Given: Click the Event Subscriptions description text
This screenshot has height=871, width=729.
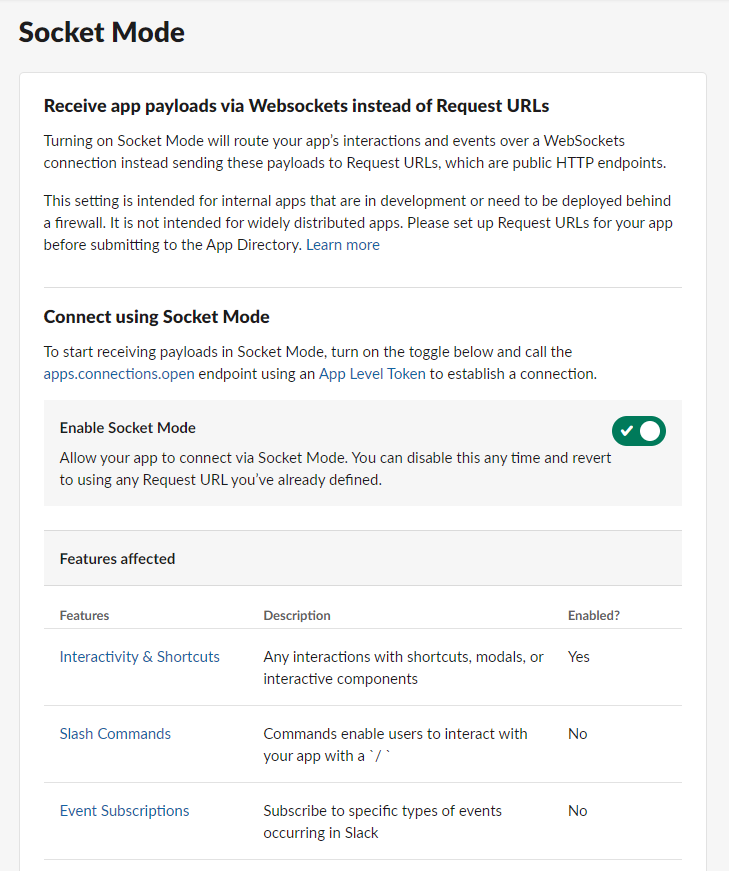Looking at the screenshot, I should coord(382,822).
